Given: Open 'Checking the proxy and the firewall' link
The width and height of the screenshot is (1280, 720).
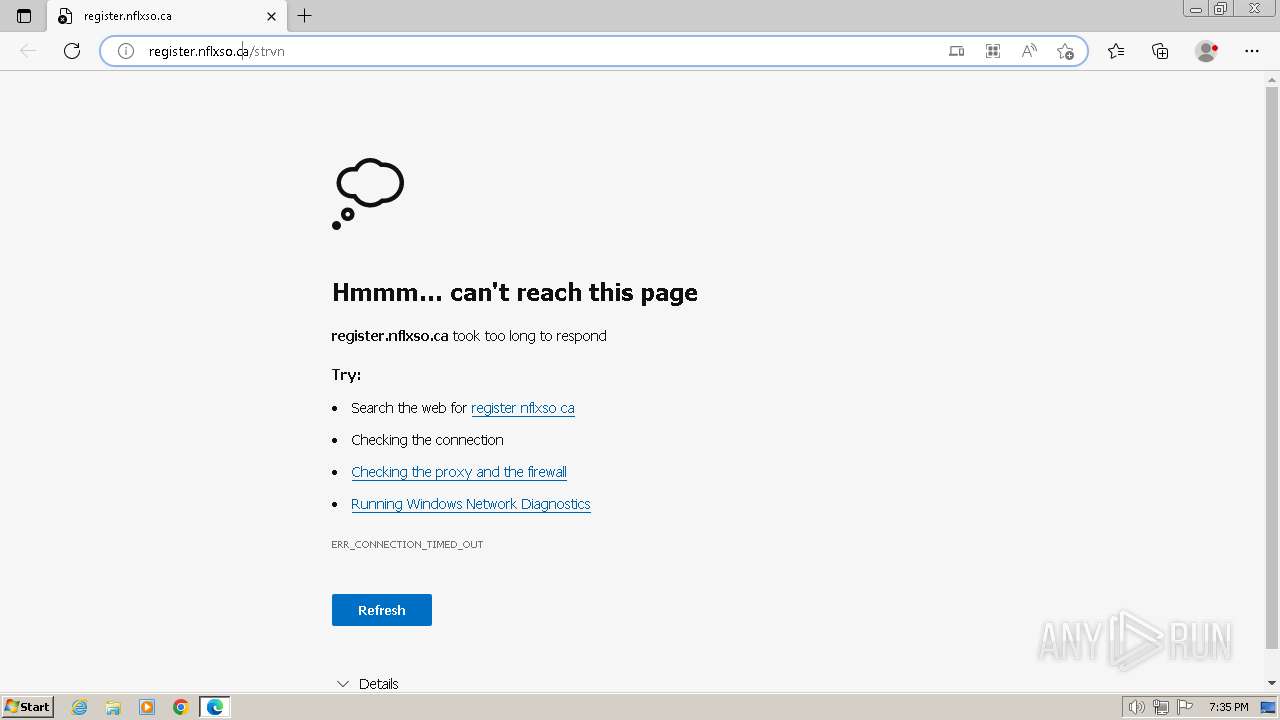Looking at the screenshot, I should coord(459,472).
